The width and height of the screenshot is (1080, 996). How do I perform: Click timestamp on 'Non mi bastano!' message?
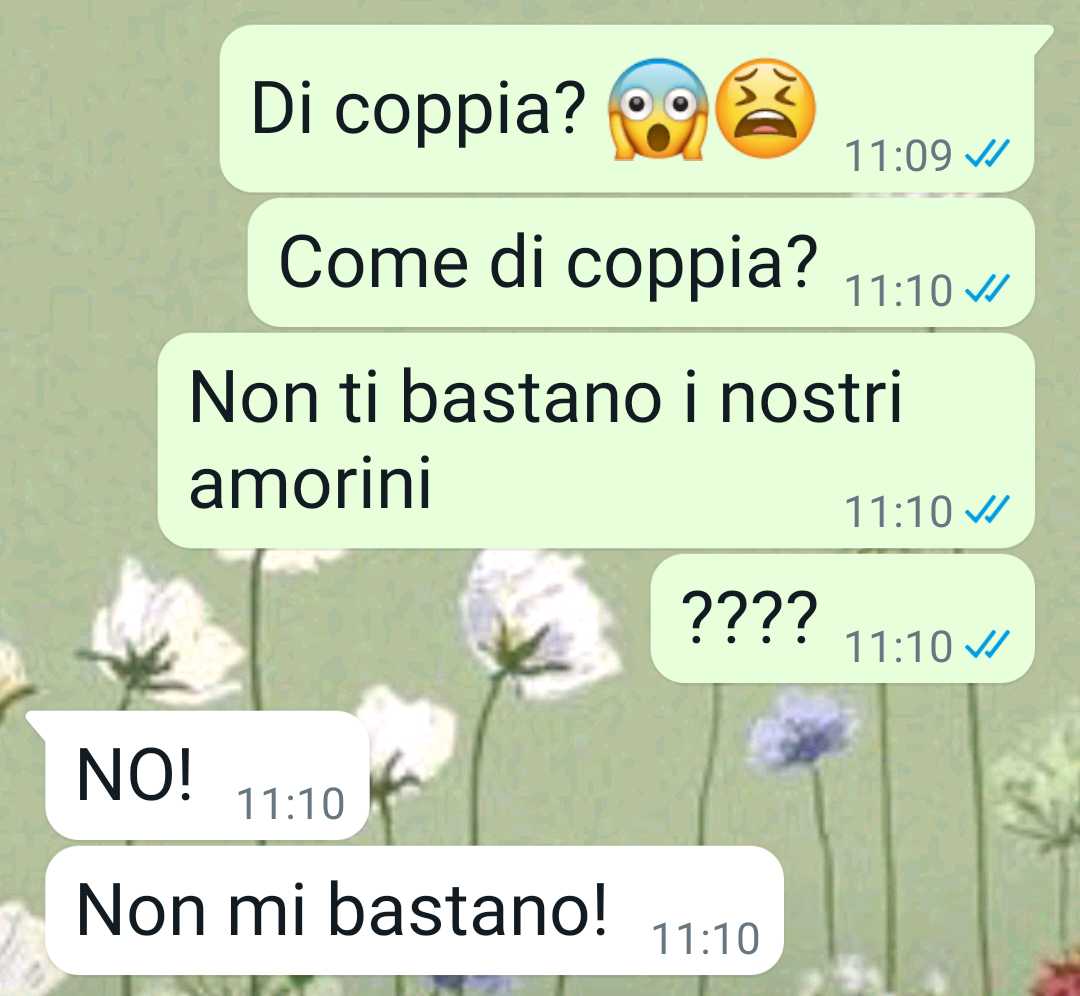705,939
